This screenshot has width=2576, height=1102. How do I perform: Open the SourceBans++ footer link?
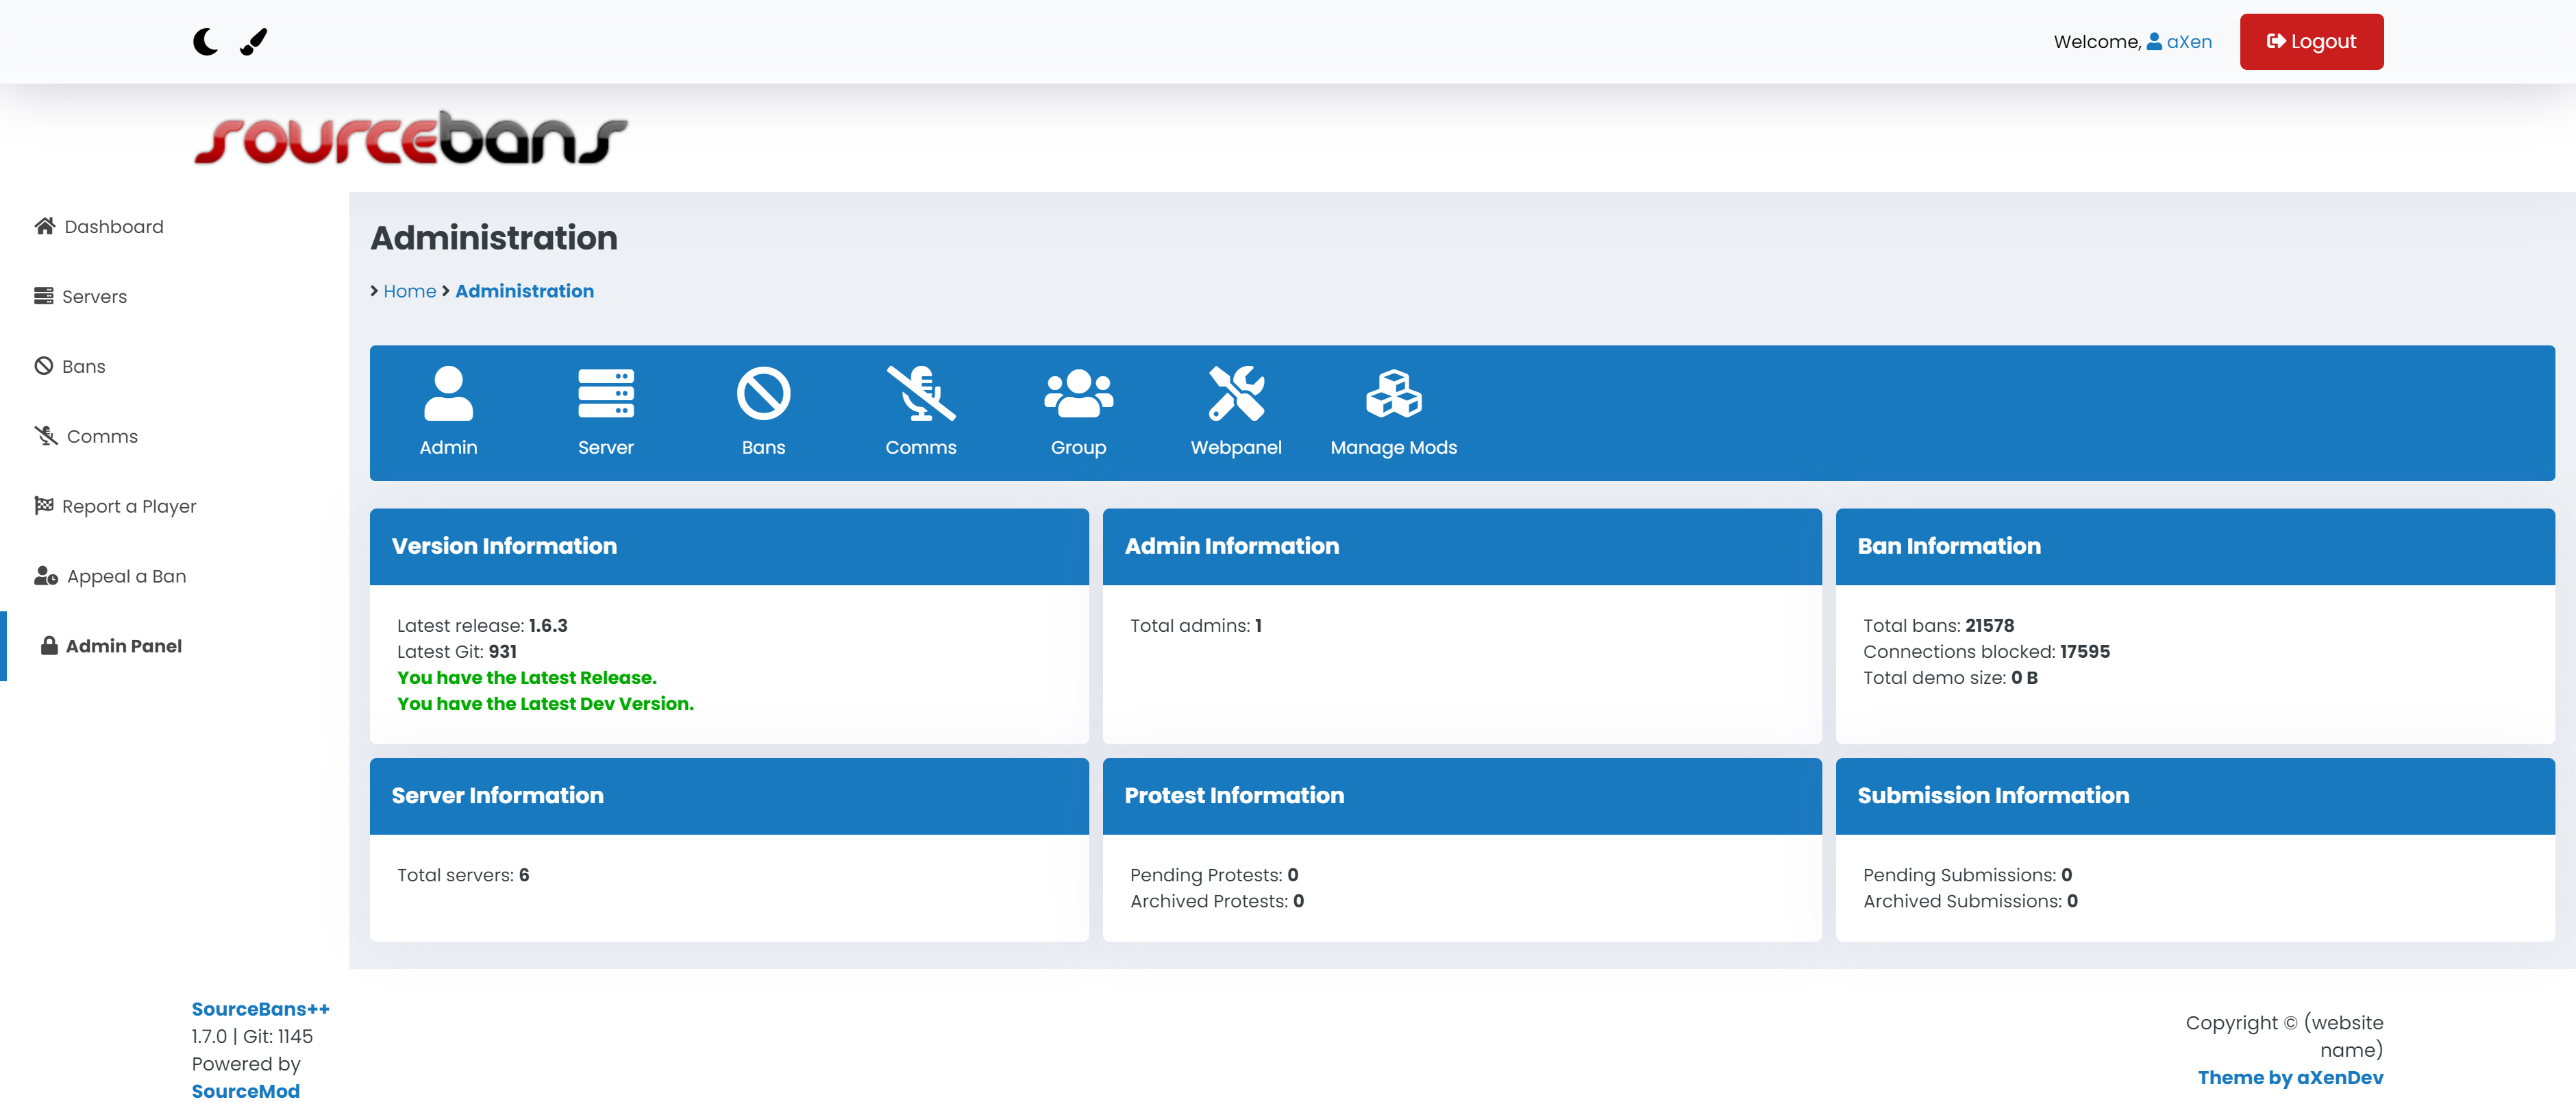click(x=260, y=1009)
